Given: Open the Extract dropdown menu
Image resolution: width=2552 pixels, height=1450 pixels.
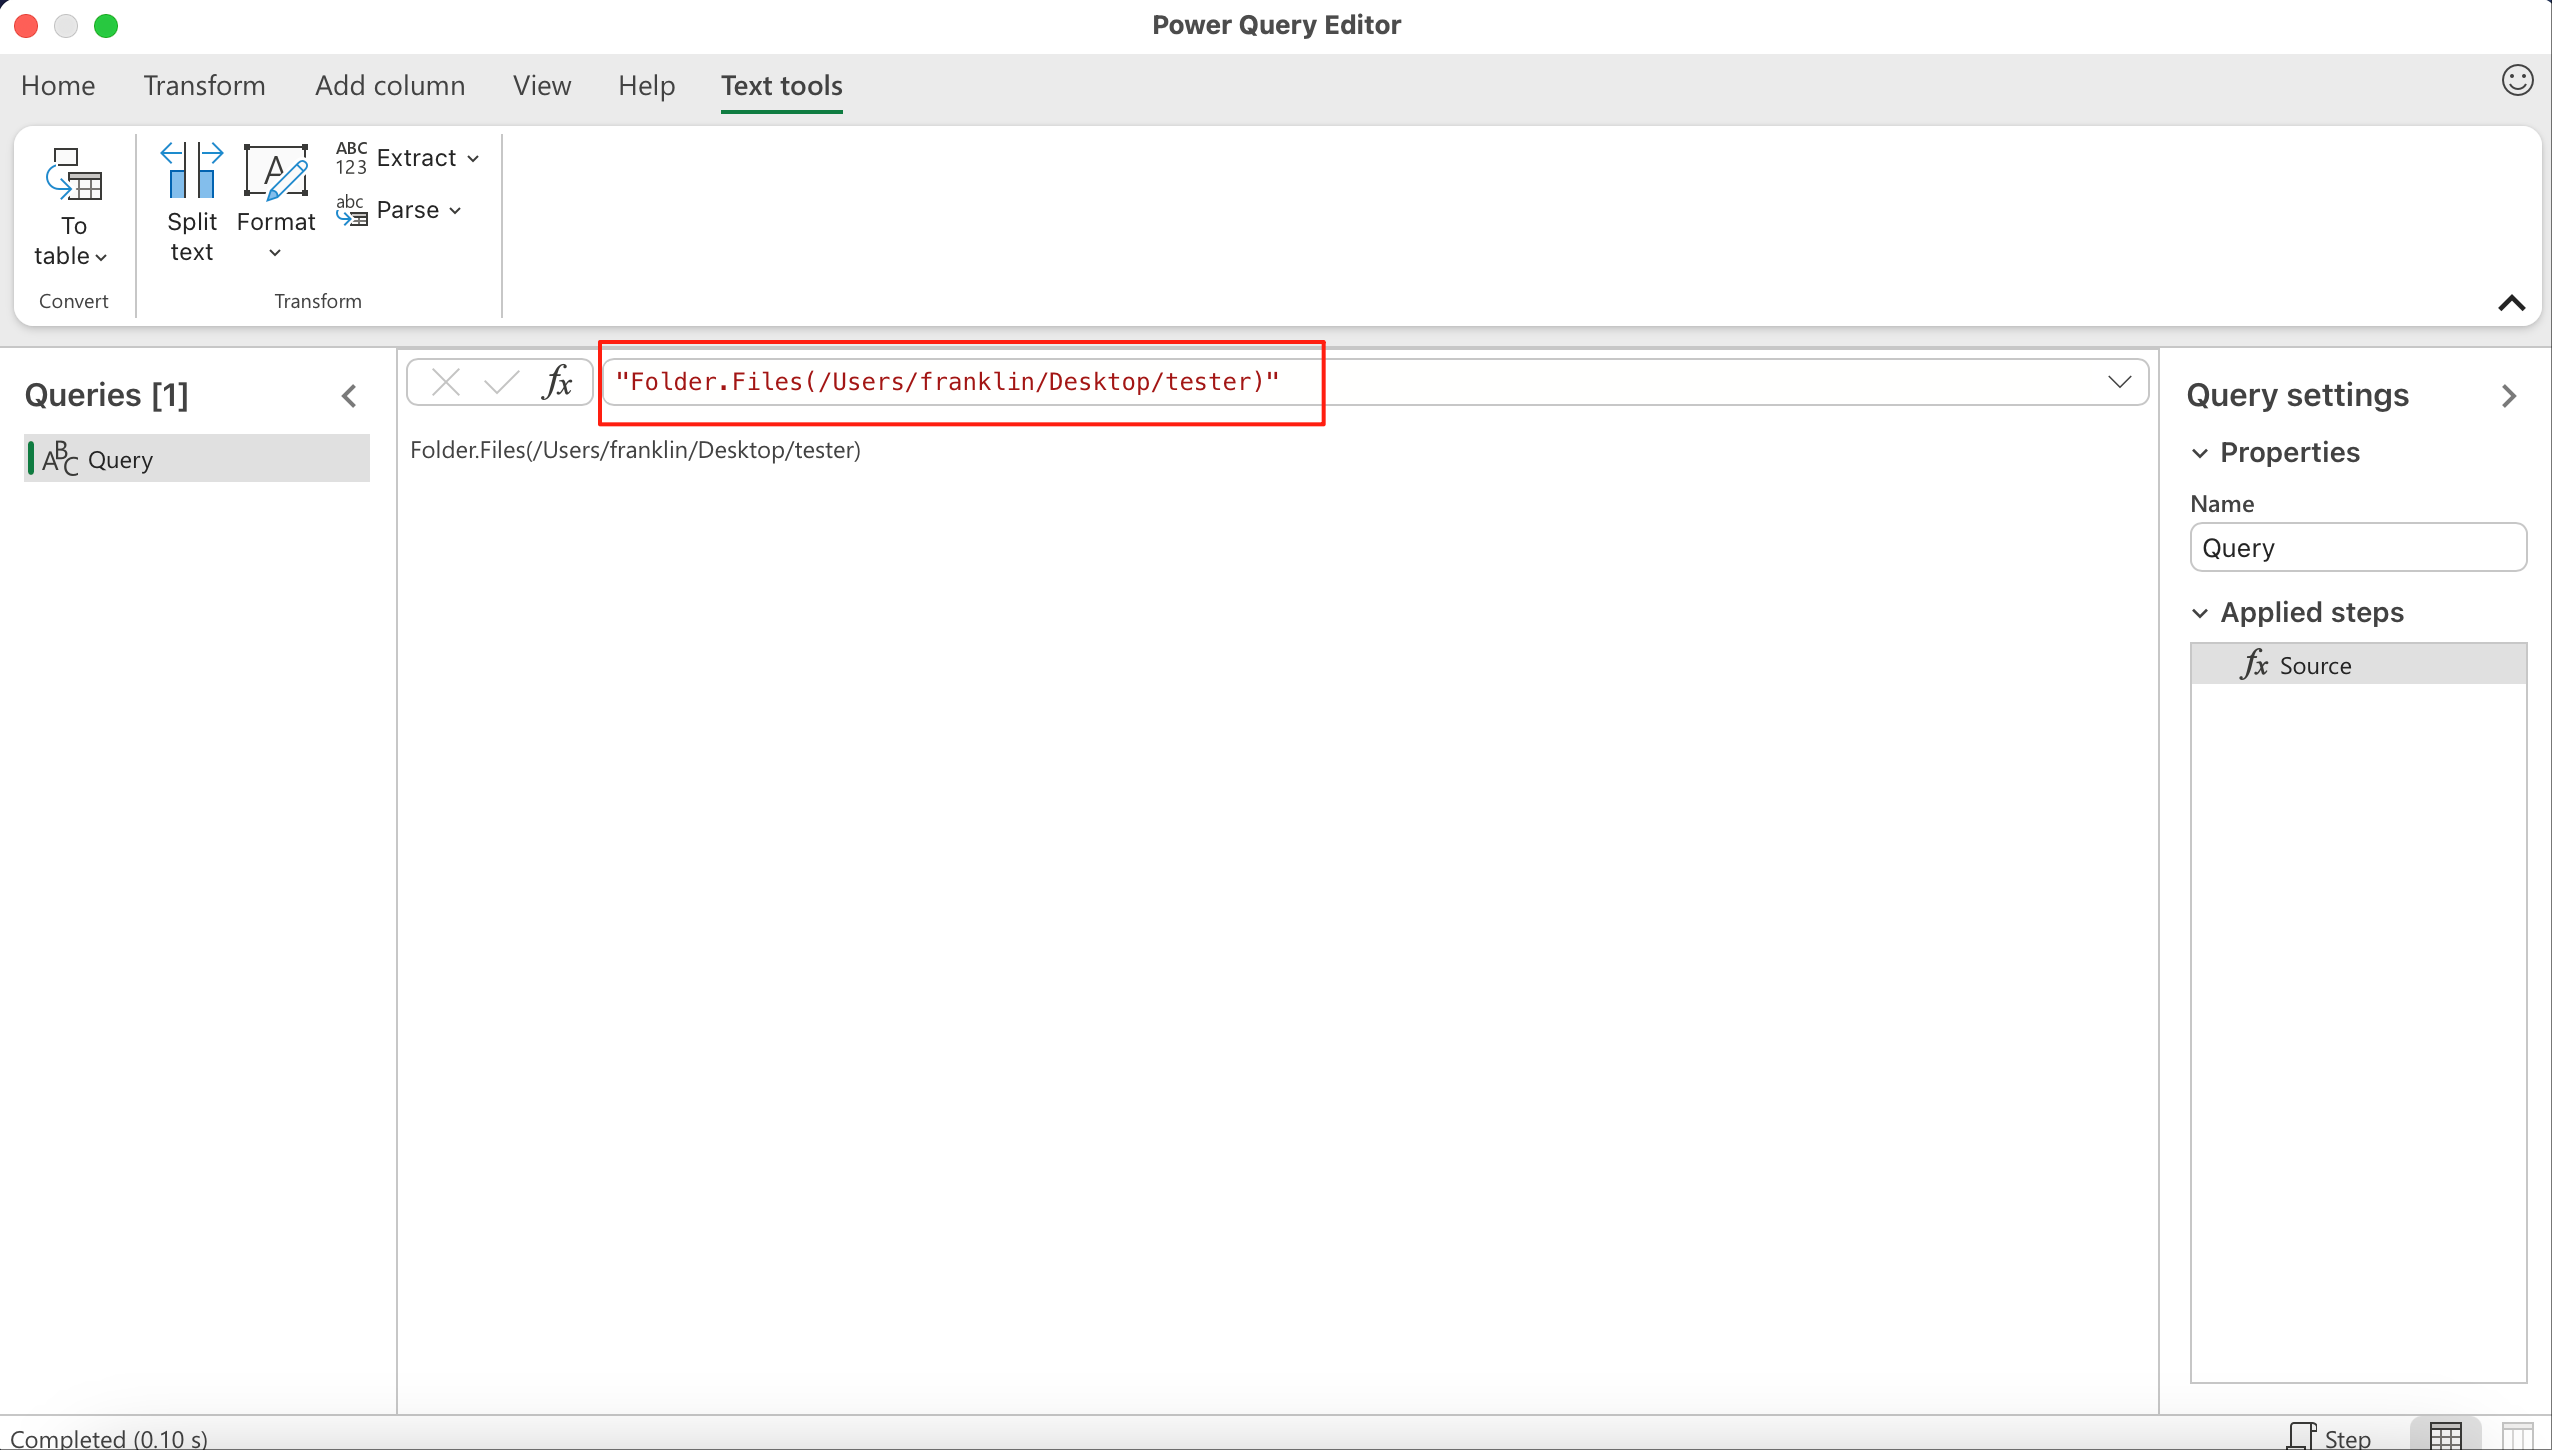Looking at the screenshot, I should pos(408,158).
